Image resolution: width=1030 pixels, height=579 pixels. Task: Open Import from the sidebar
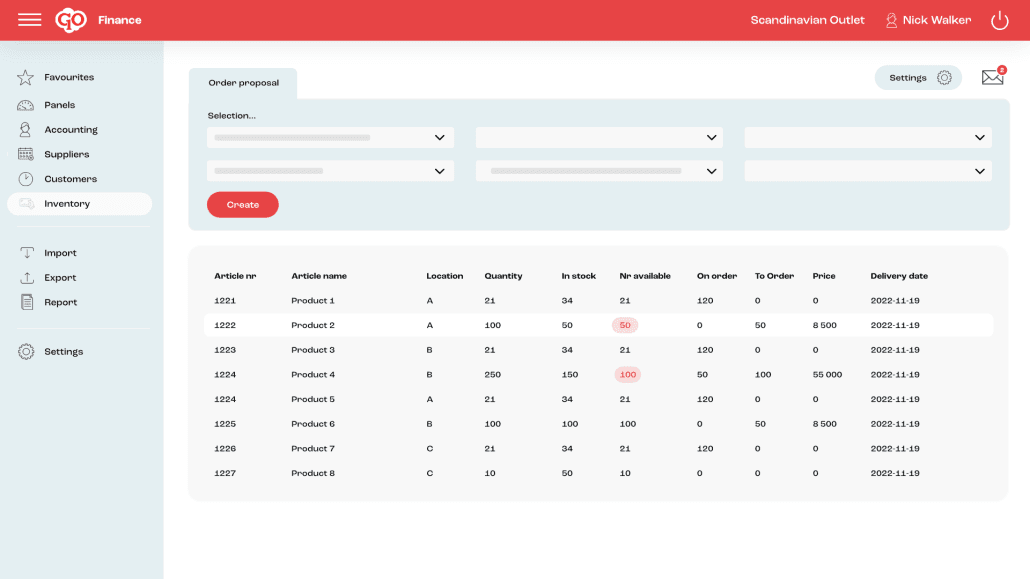[x=60, y=253]
